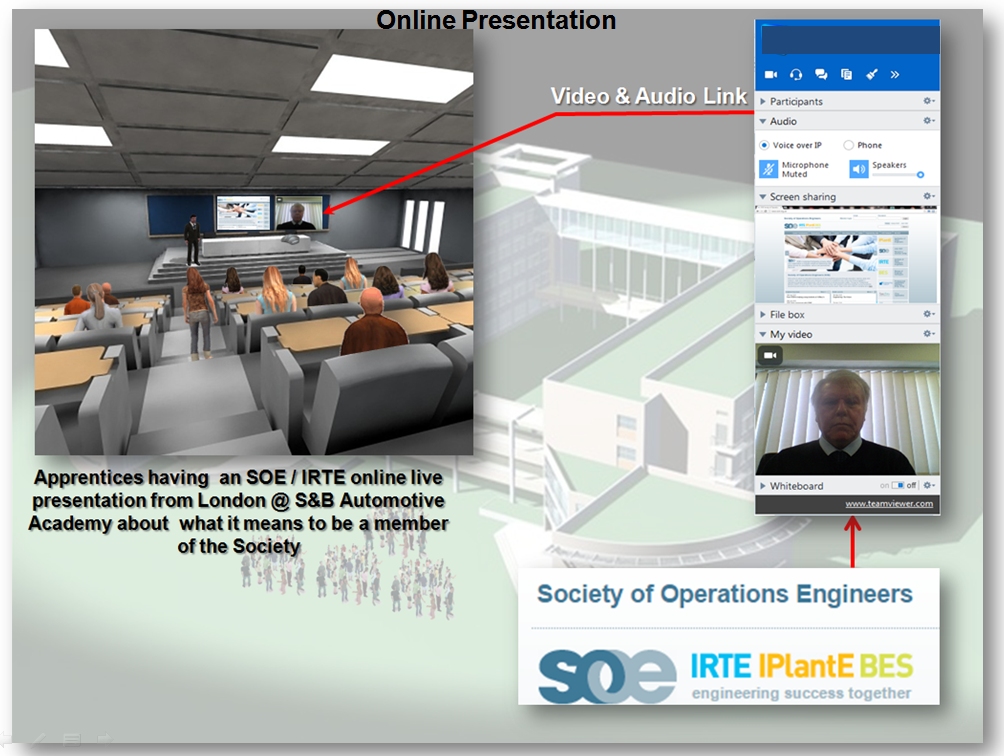Image resolution: width=1004 pixels, height=756 pixels.
Task: Click the video camera icon in TeamViewer toolbar
Action: [x=771, y=75]
